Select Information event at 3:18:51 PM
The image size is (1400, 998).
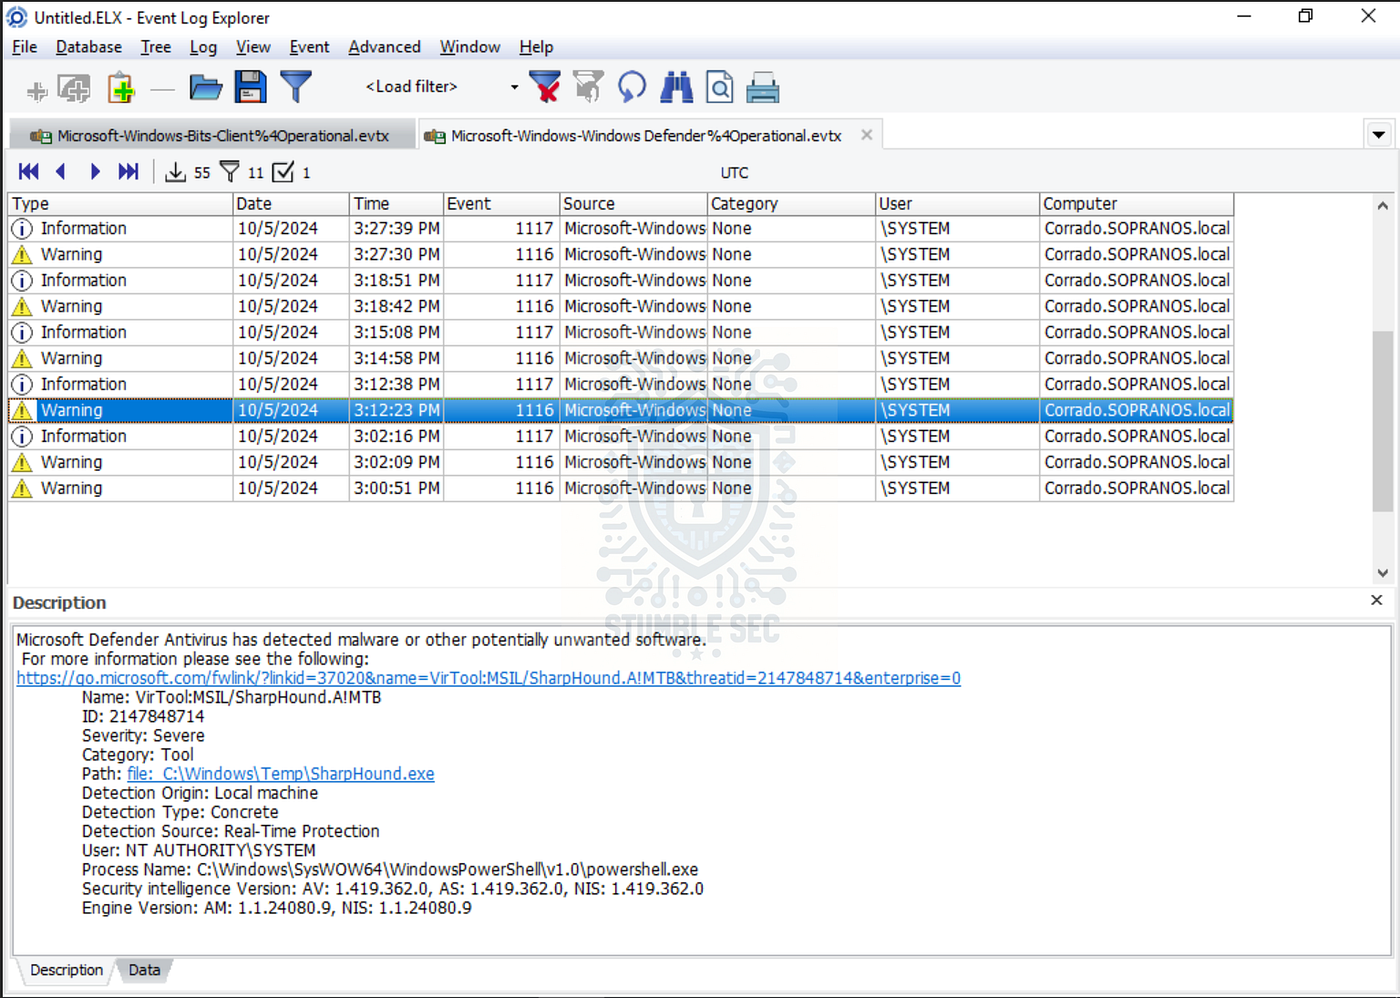click(x=620, y=281)
